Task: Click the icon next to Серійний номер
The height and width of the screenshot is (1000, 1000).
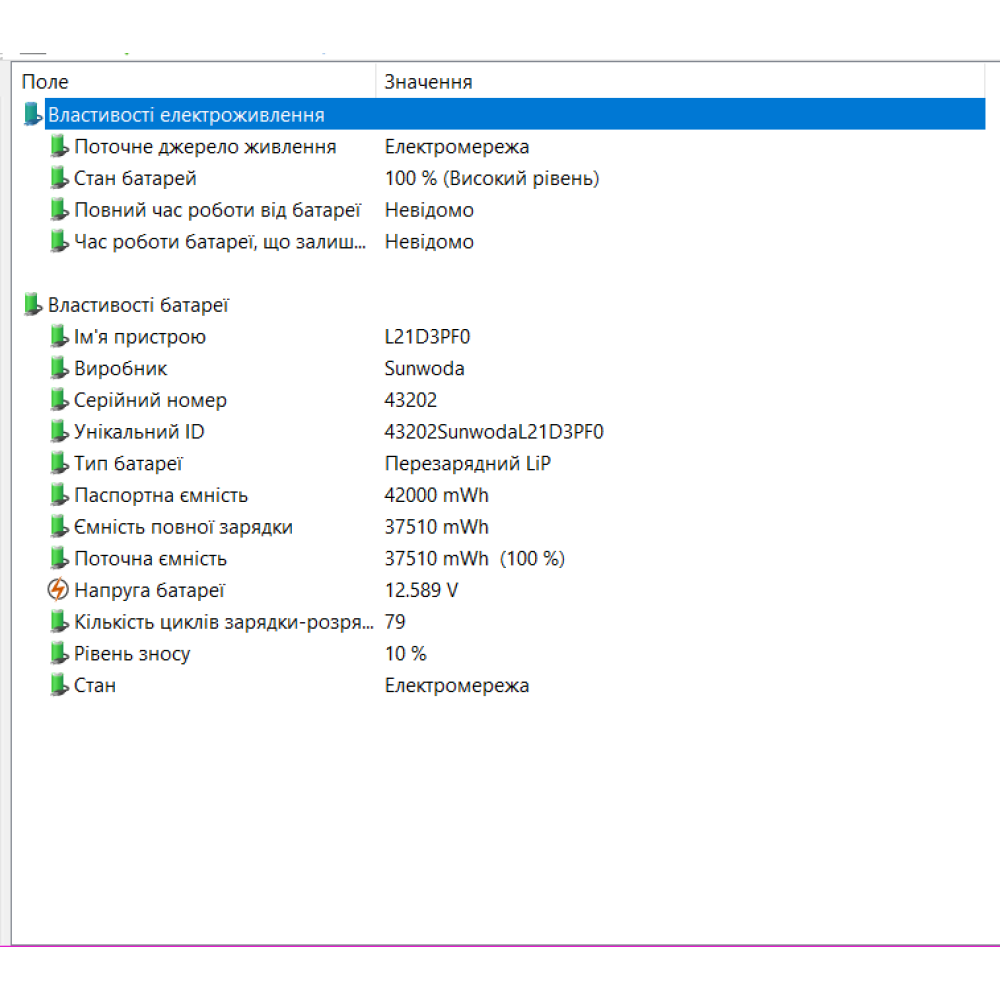Action: (x=59, y=401)
